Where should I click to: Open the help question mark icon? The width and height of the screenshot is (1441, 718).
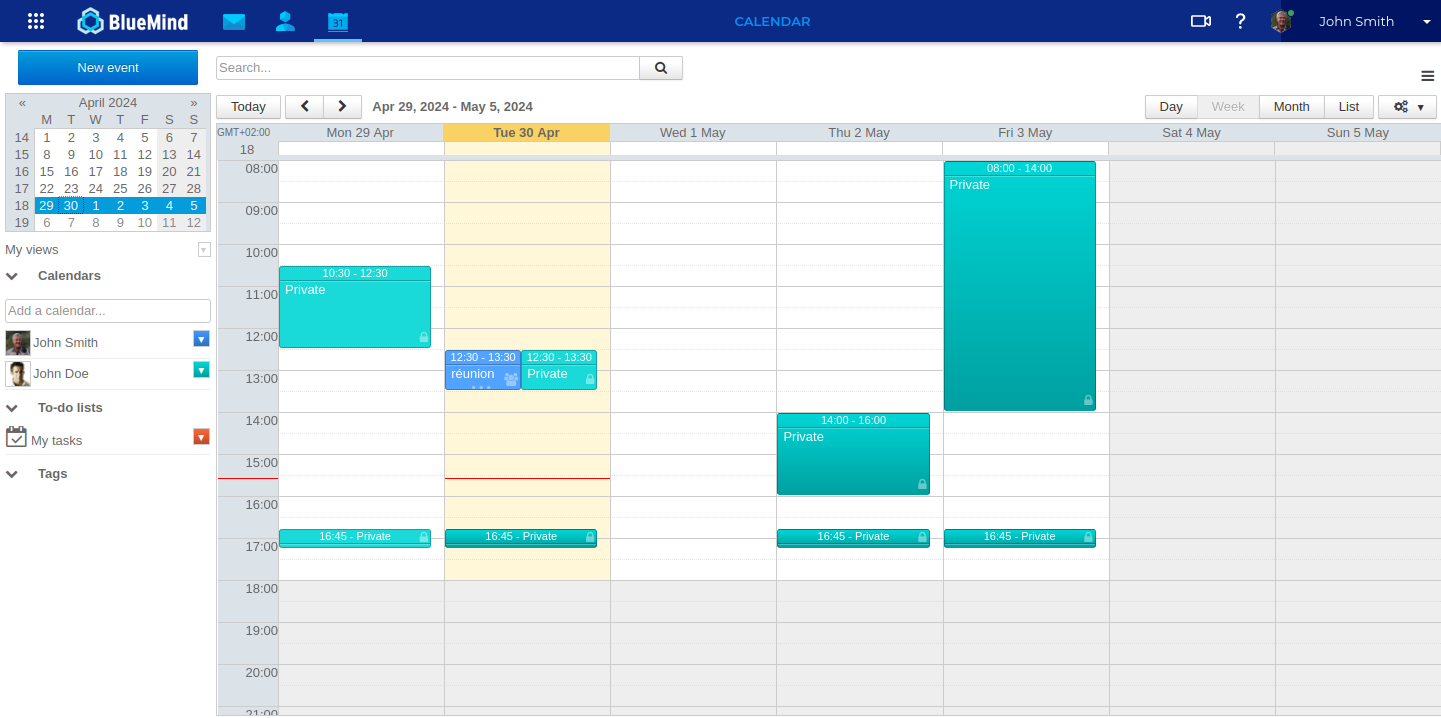1240,21
